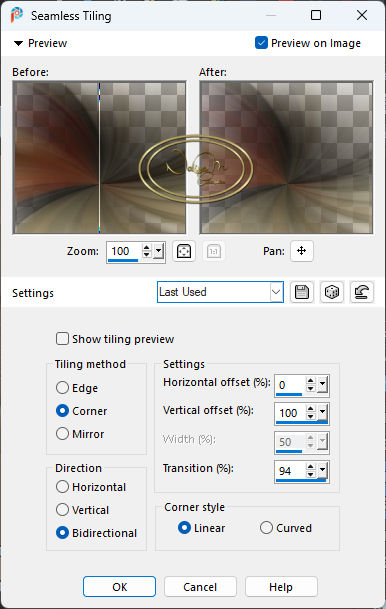Select the Corner tiling method

pyautogui.click(x=62, y=411)
